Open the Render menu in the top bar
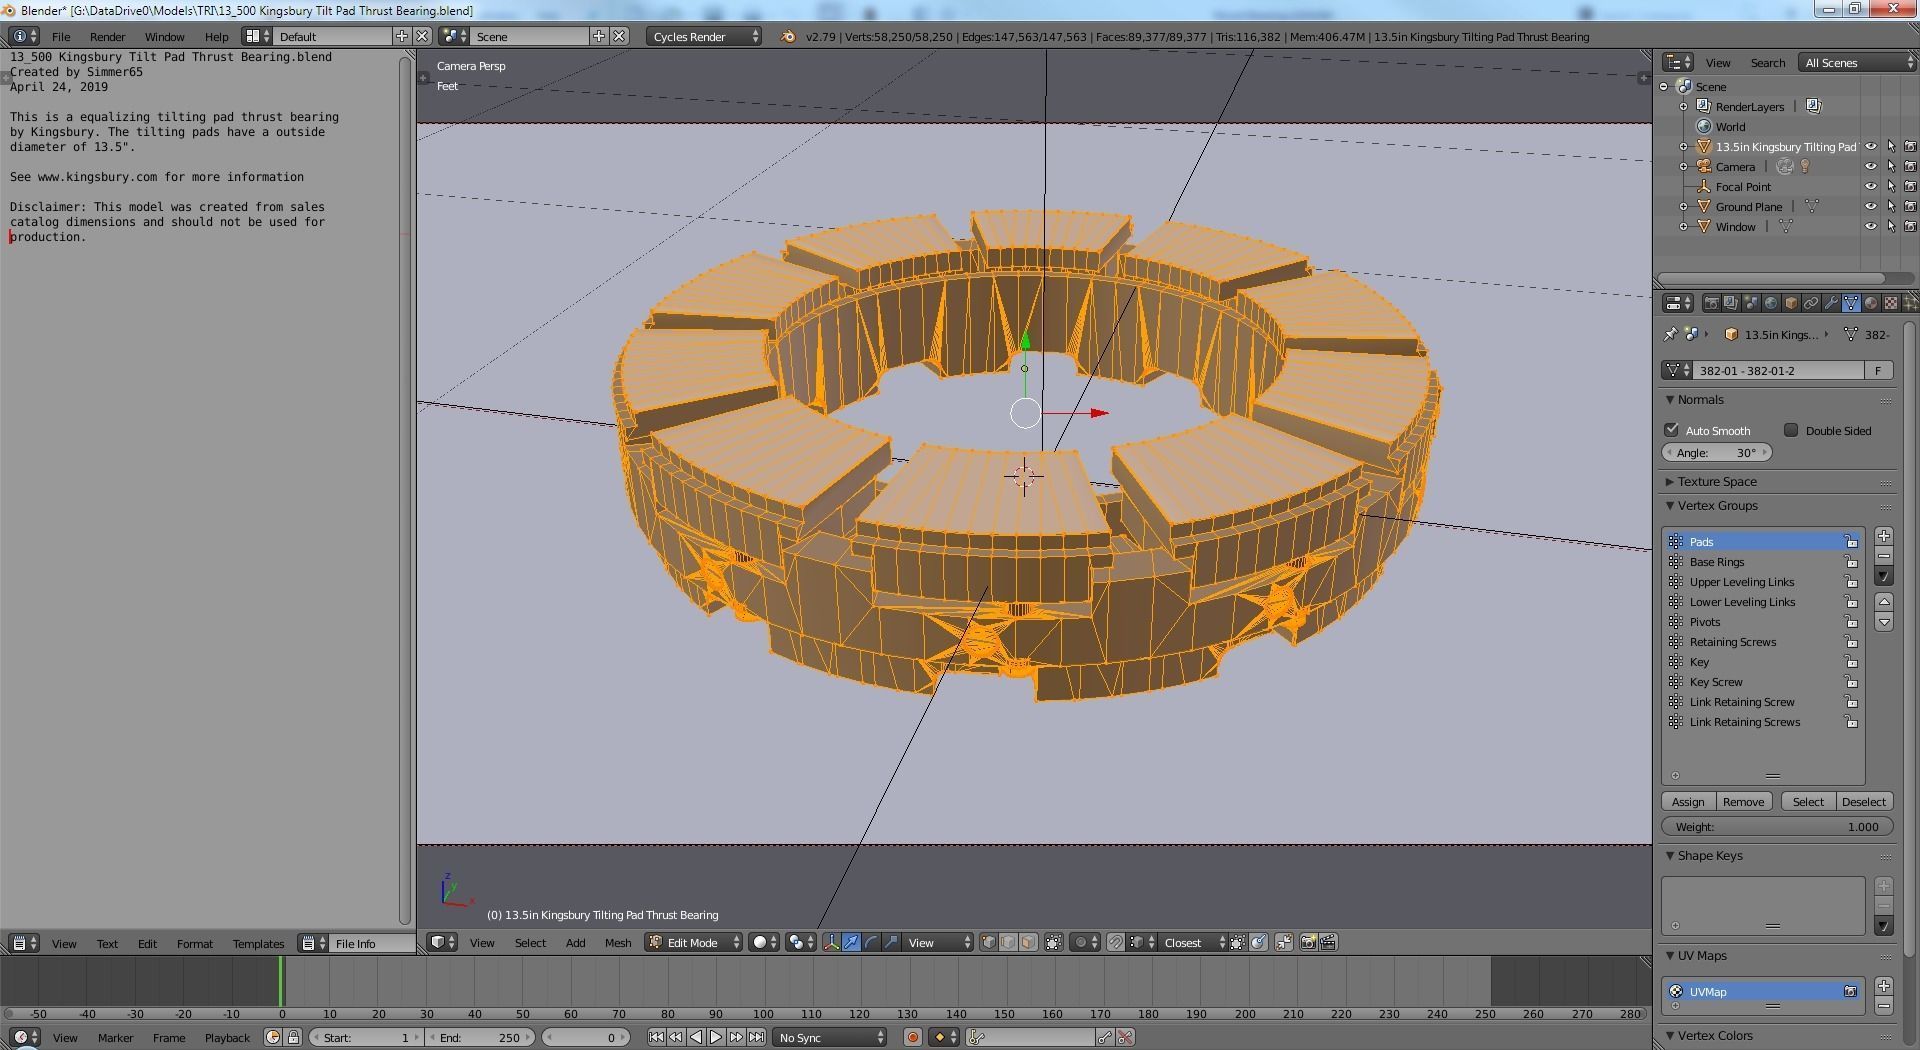The width and height of the screenshot is (1920, 1050). [107, 37]
